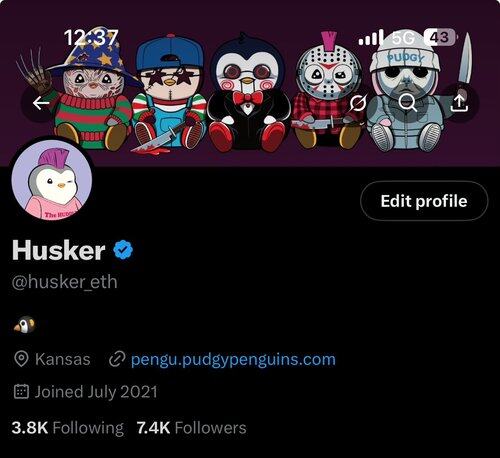
Task: Open the horror penguins banner image
Action: (250, 83)
